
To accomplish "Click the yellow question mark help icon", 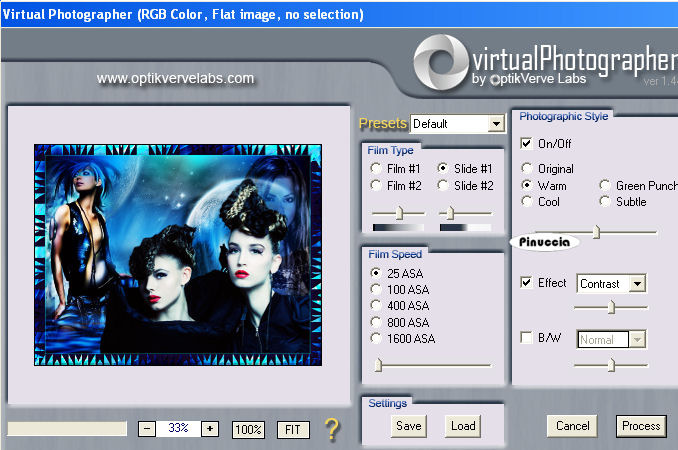I will coord(332,429).
